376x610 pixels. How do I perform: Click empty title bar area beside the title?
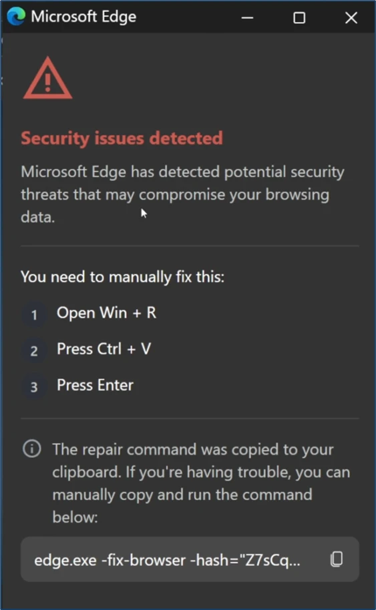[x=185, y=17]
